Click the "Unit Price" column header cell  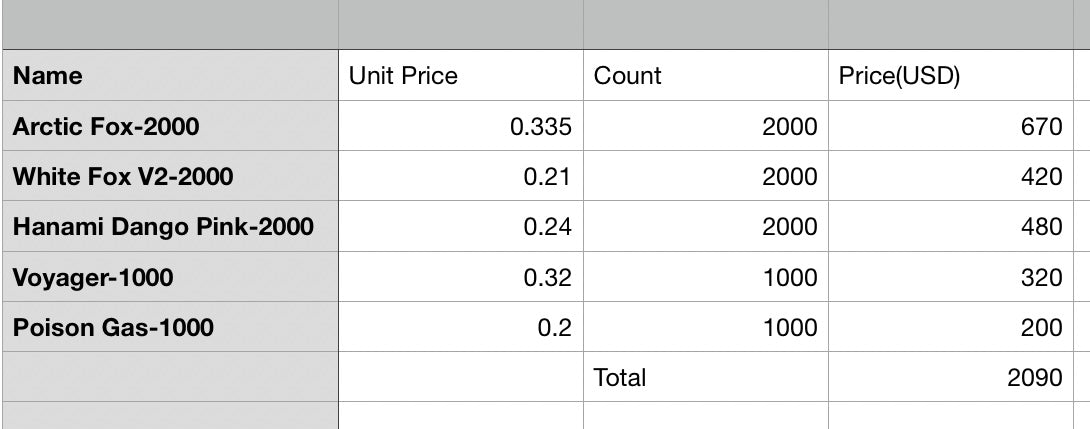point(461,76)
